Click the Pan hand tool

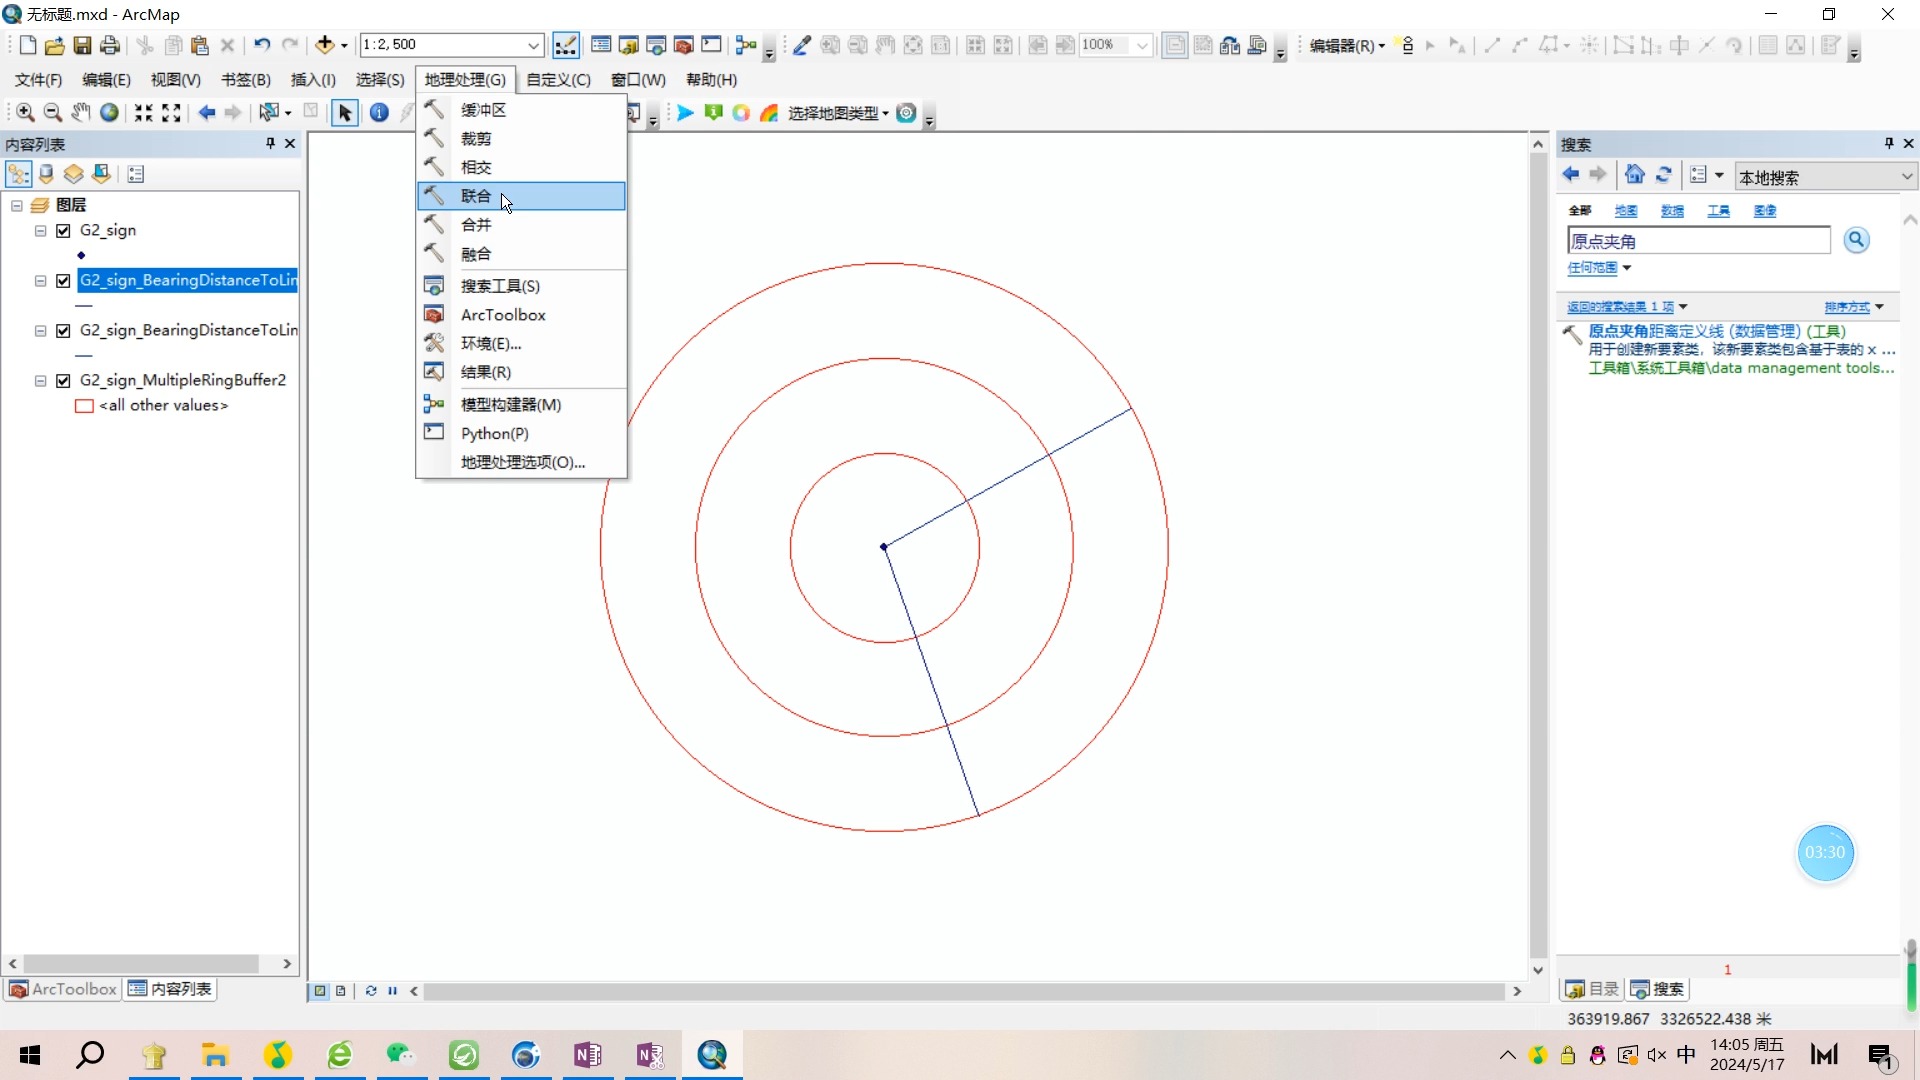coord(81,113)
